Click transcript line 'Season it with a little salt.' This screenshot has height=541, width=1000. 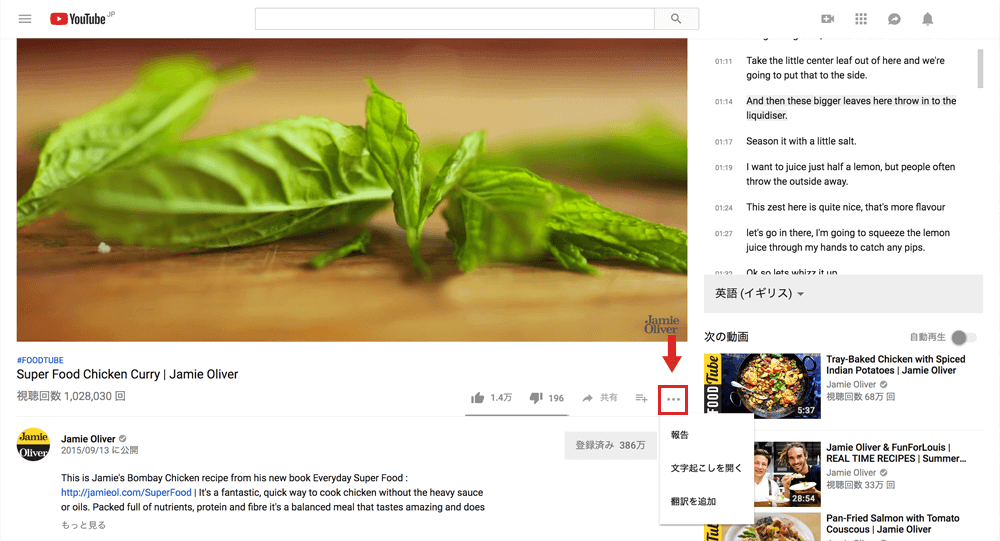pos(801,141)
